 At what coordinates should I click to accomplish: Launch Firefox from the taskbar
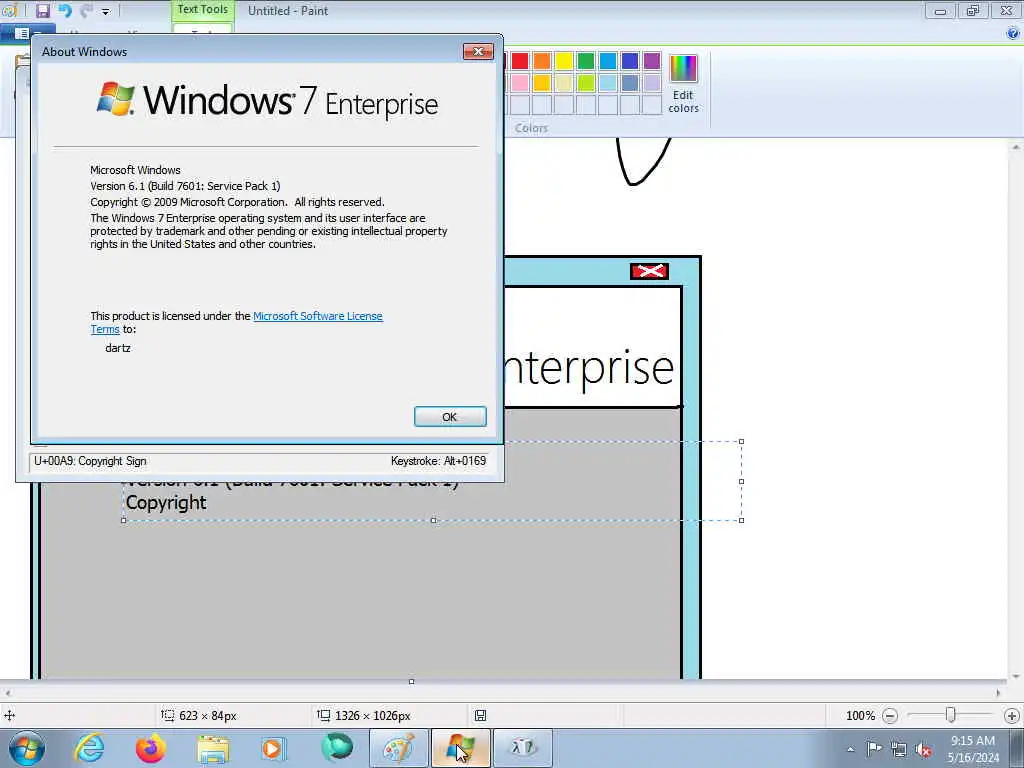click(x=151, y=748)
